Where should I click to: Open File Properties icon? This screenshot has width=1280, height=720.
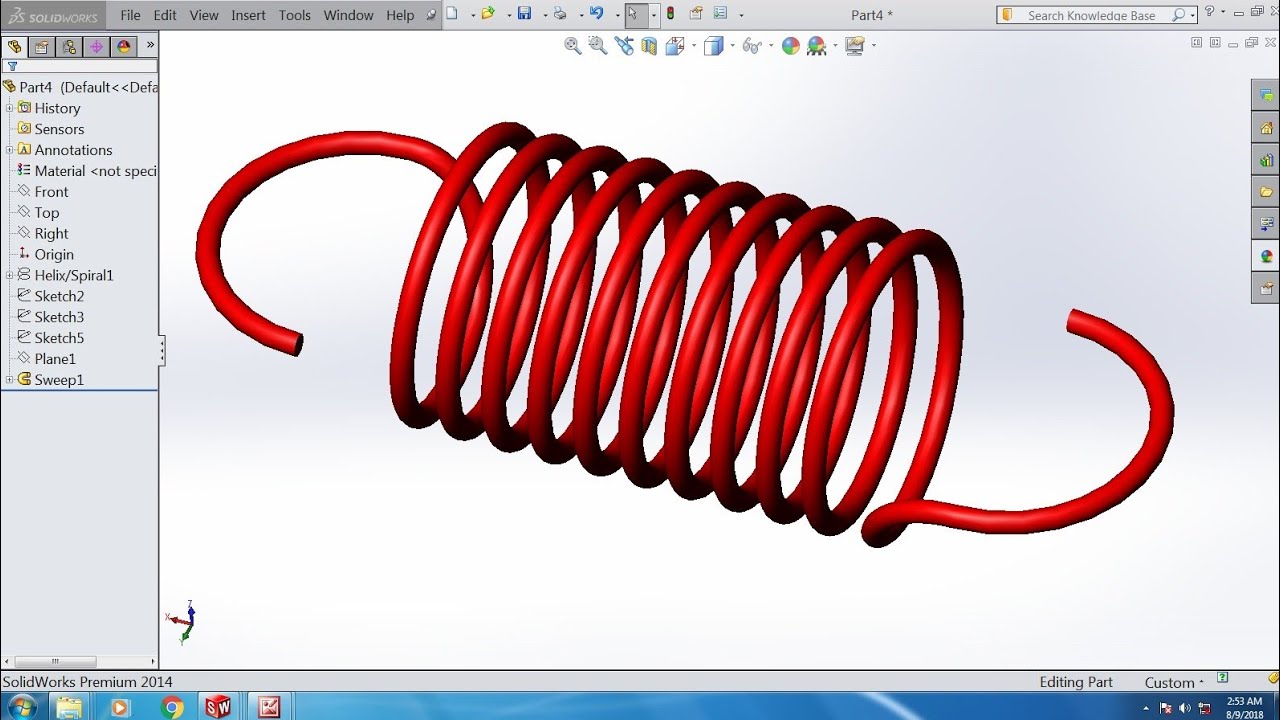[x=697, y=14]
